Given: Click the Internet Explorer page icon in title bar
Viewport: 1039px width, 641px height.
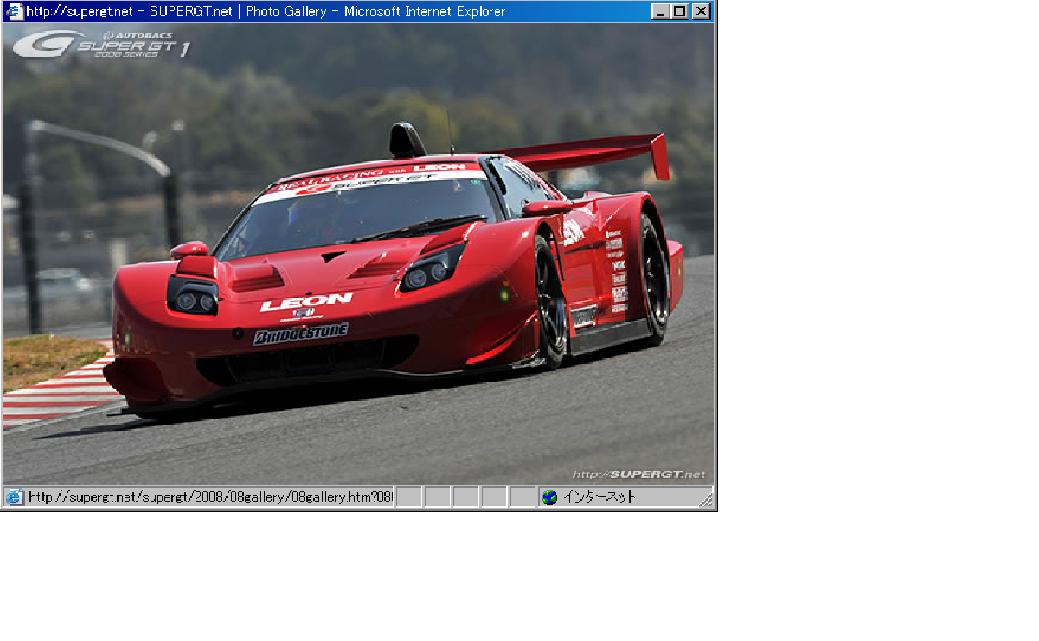Looking at the screenshot, I should coord(14,11).
